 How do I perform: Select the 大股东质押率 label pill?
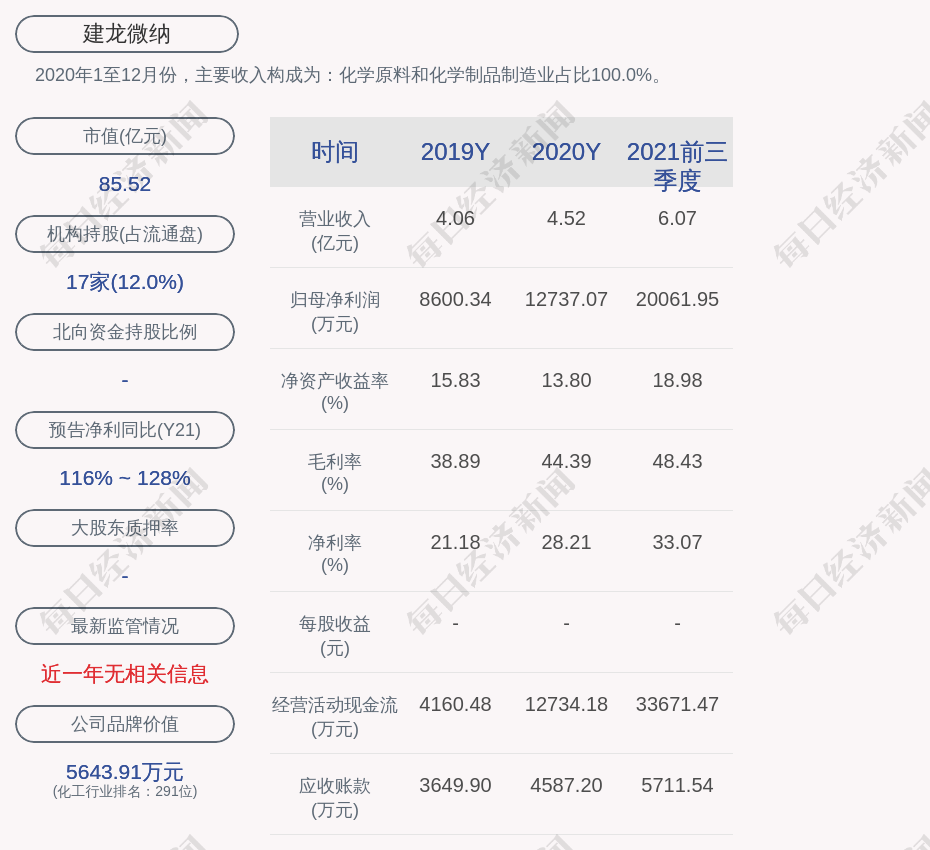click(x=125, y=527)
